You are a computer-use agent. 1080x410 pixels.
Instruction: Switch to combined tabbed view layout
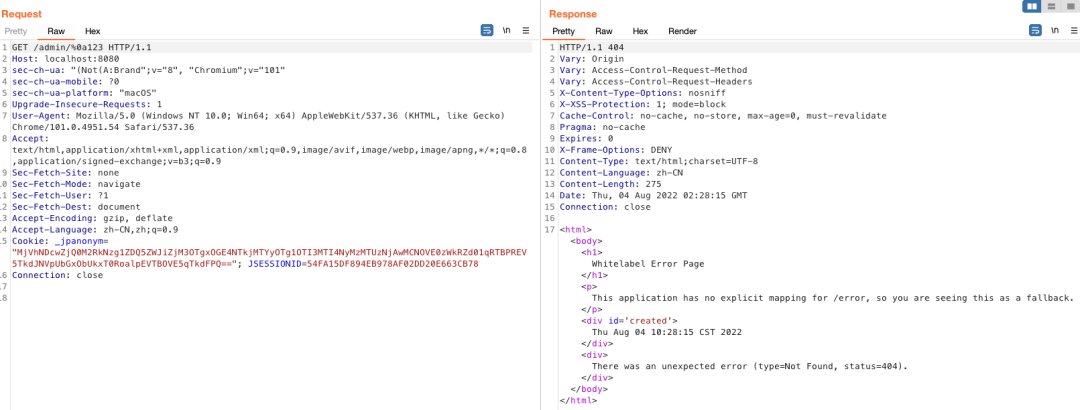pos(1070,6)
